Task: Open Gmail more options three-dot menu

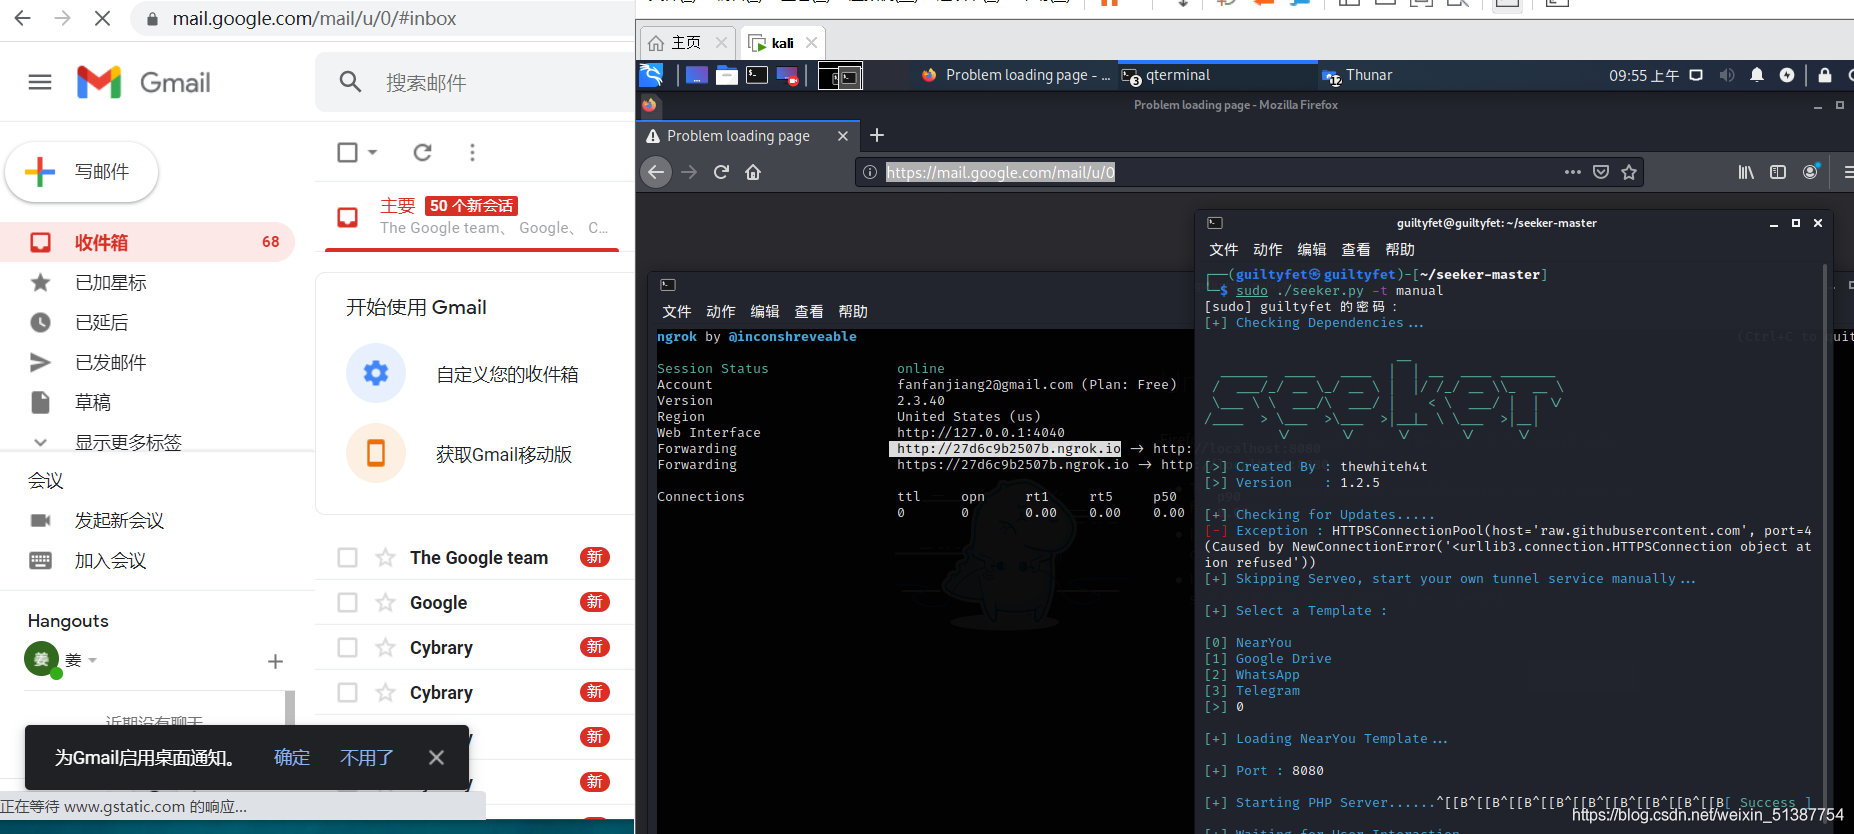Action: pyautogui.click(x=472, y=152)
